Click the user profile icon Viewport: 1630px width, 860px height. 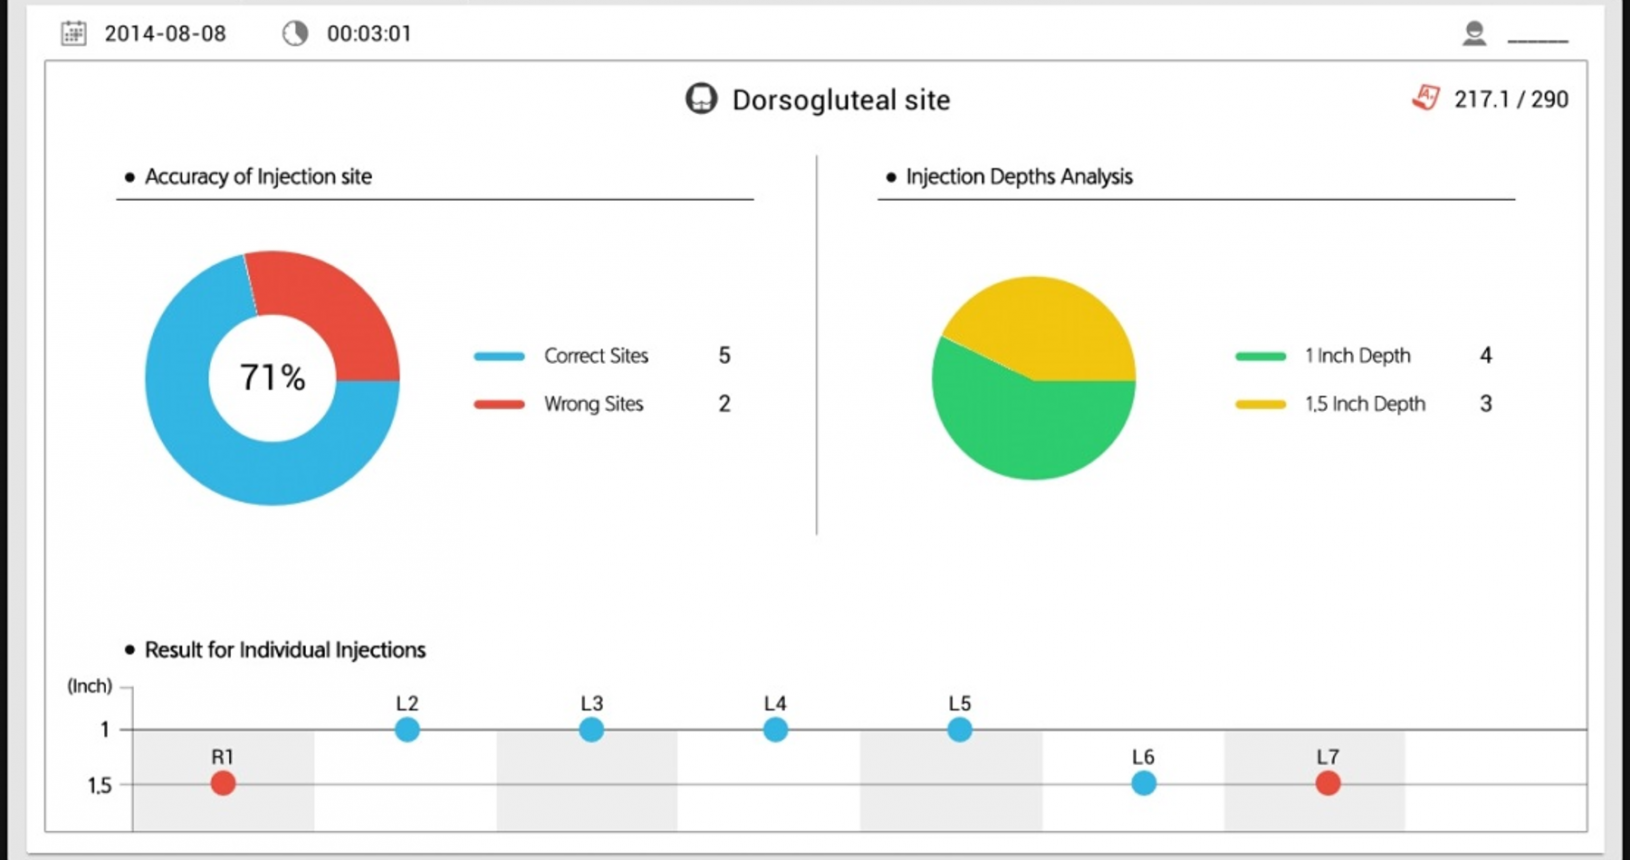pyautogui.click(x=1473, y=34)
